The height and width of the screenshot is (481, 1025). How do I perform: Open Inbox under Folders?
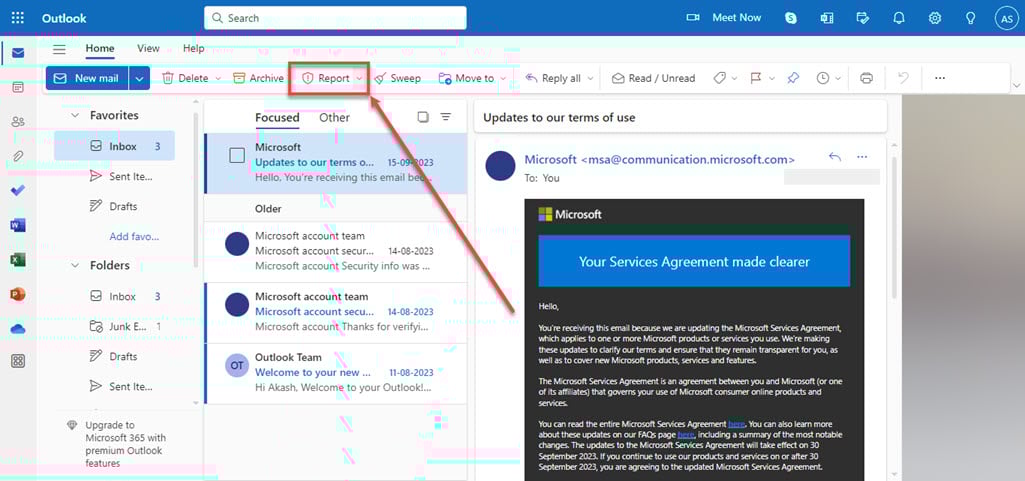(x=124, y=296)
